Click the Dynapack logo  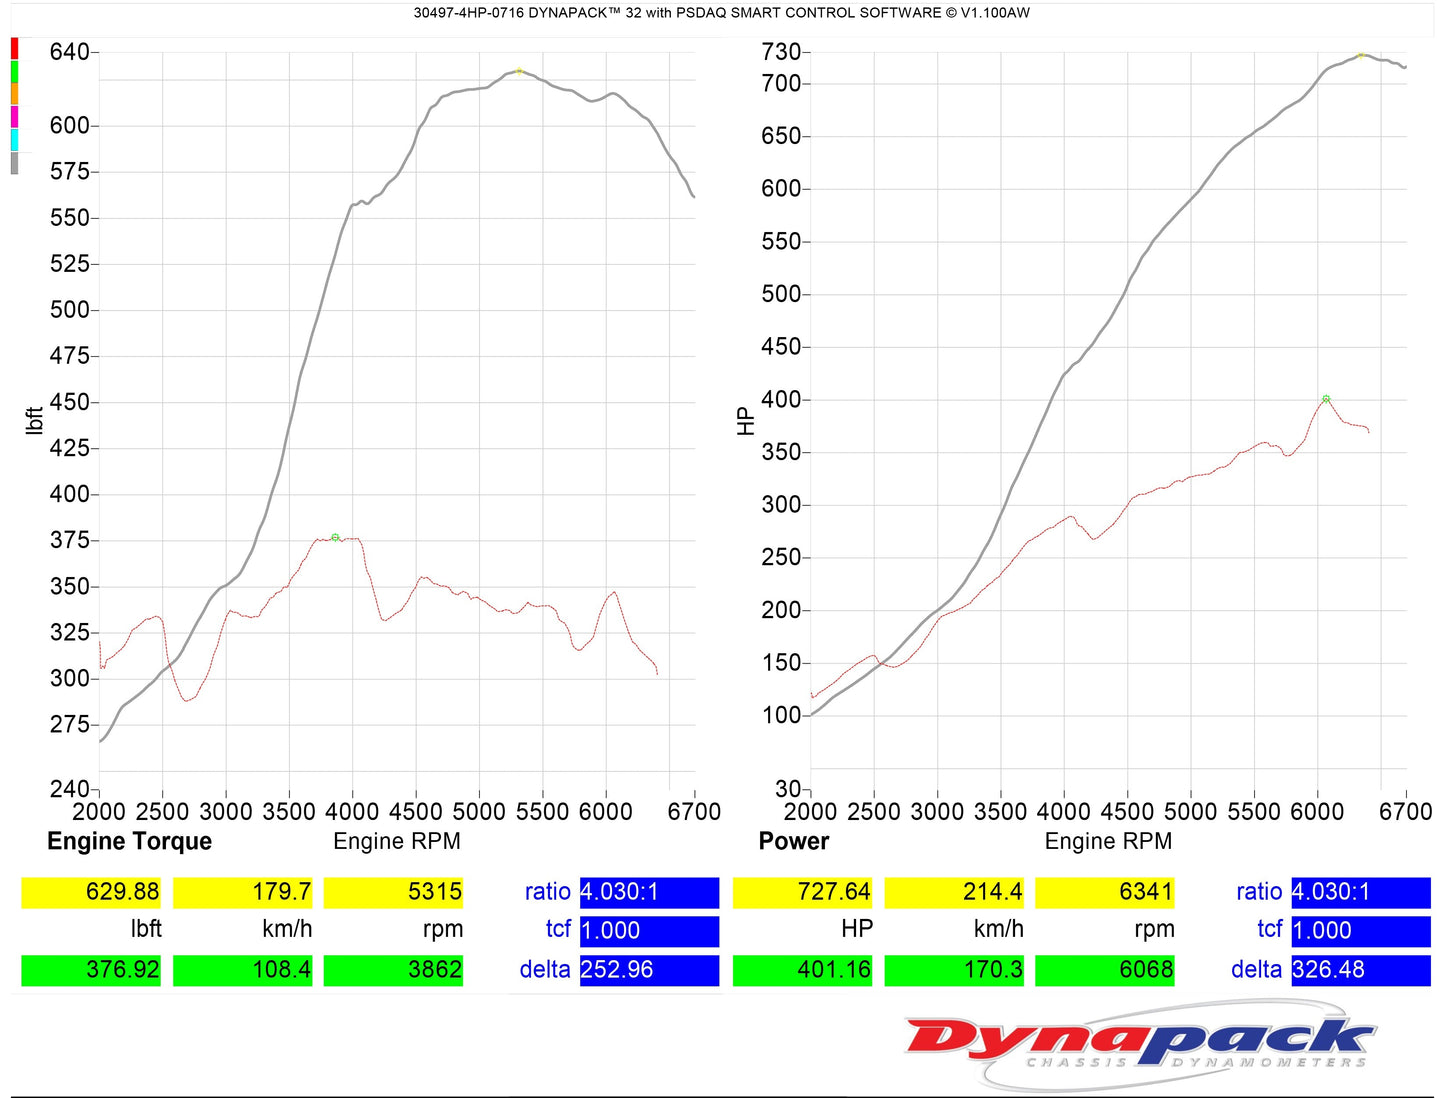(x=1140, y=1043)
